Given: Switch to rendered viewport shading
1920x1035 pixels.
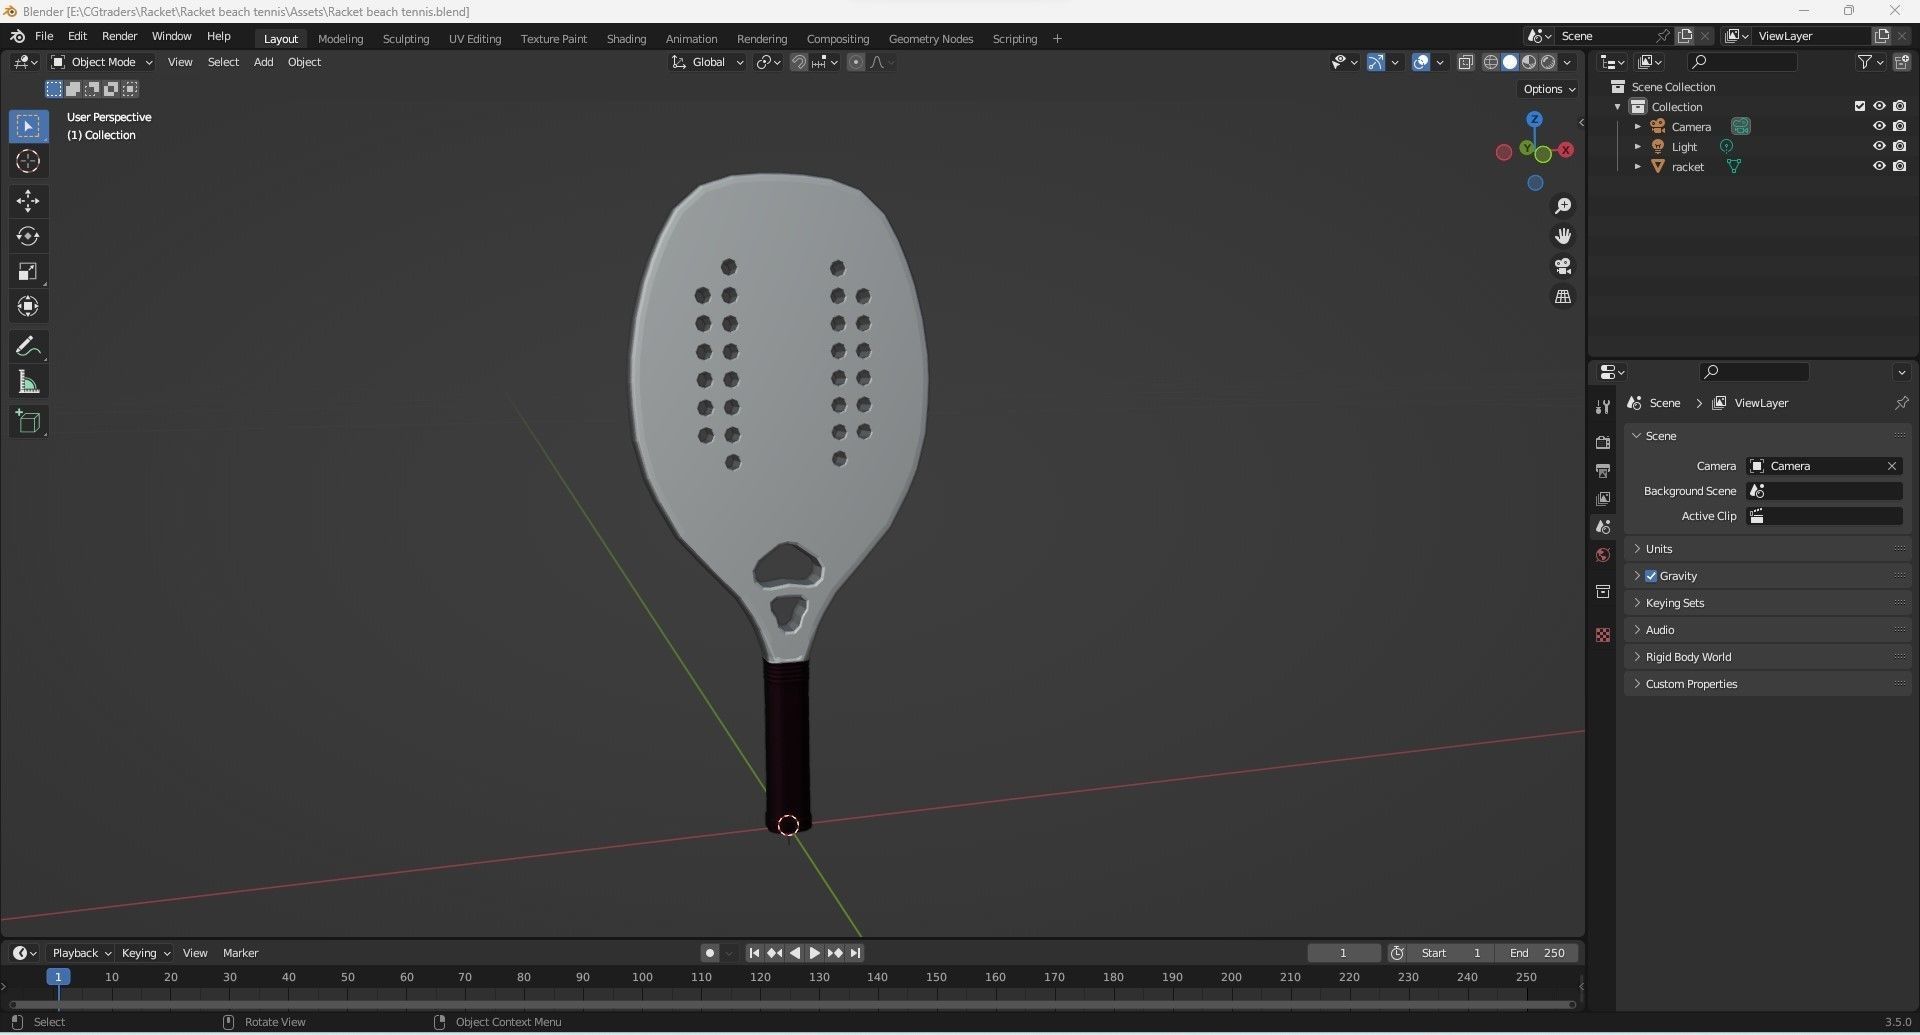Looking at the screenshot, I should coord(1548,62).
